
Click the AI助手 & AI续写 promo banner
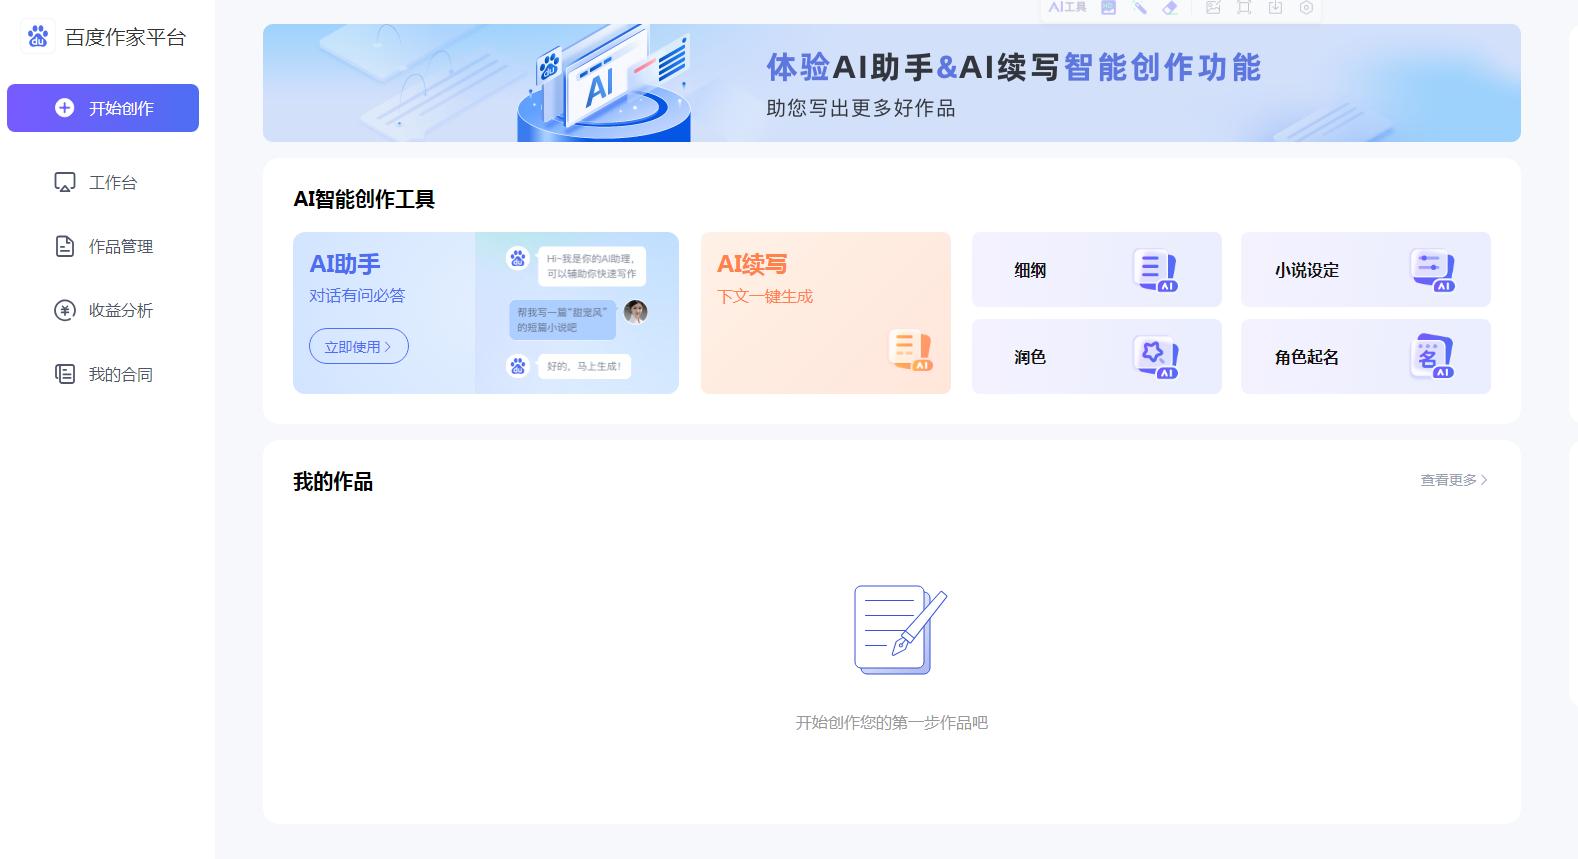(x=891, y=83)
